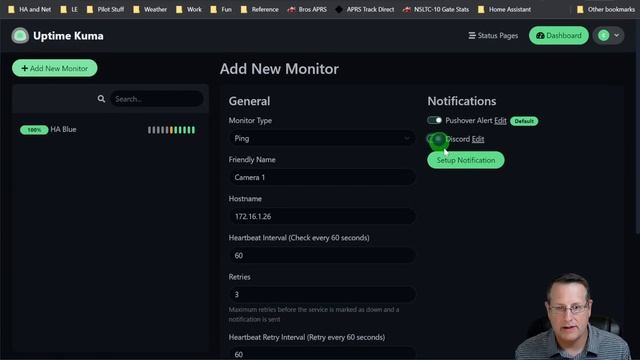Viewport: 640px width, 360px height.
Task: Click HA Blue heartbeat bar
Action: [x=171, y=130]
